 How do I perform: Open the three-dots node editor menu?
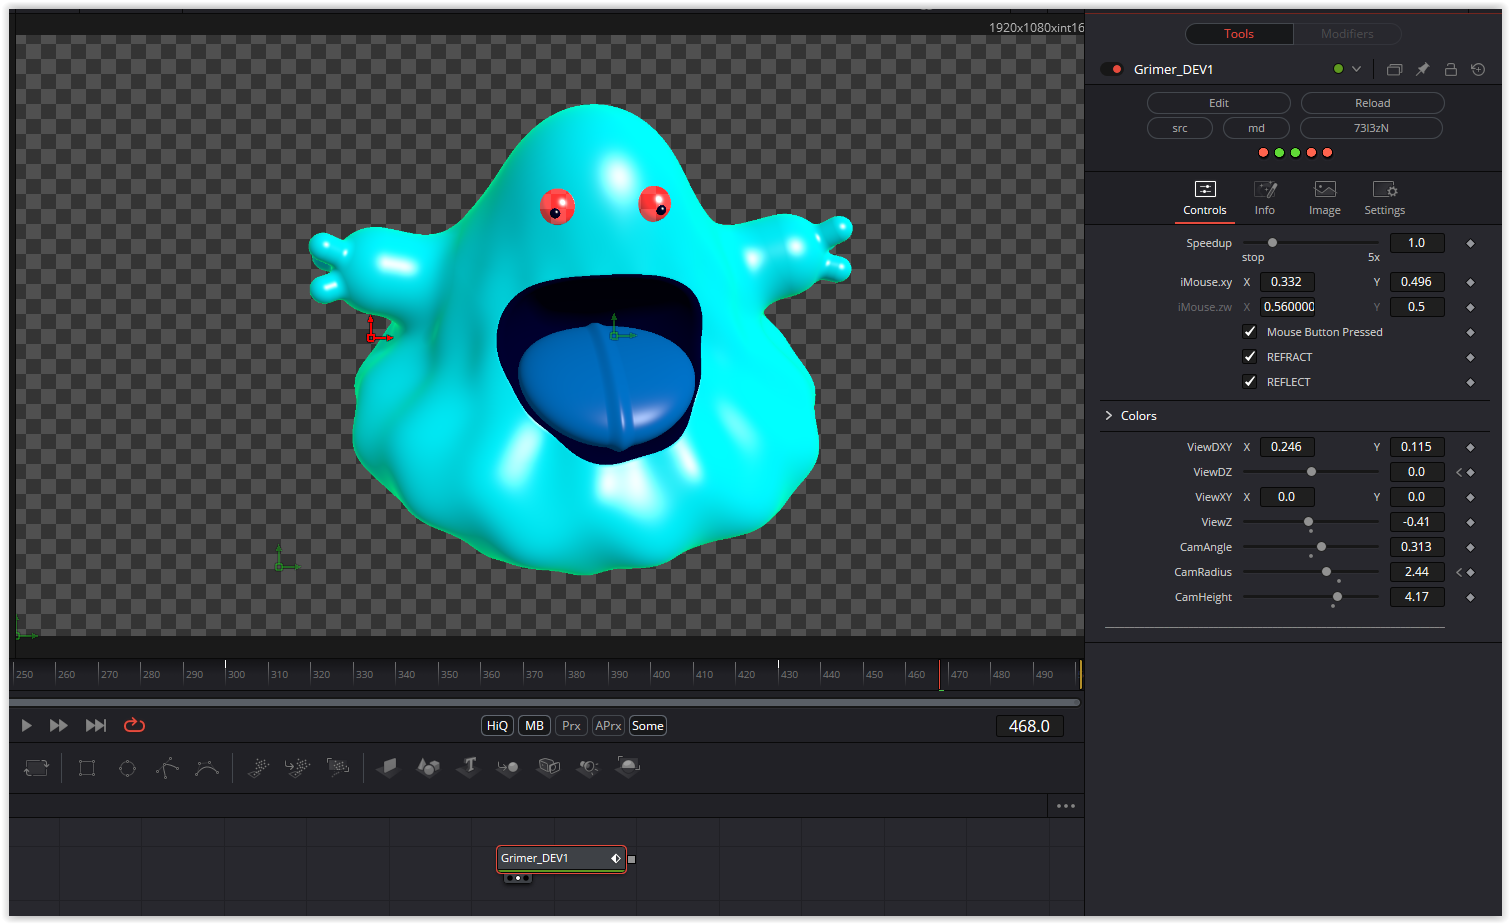point(1066,806)
